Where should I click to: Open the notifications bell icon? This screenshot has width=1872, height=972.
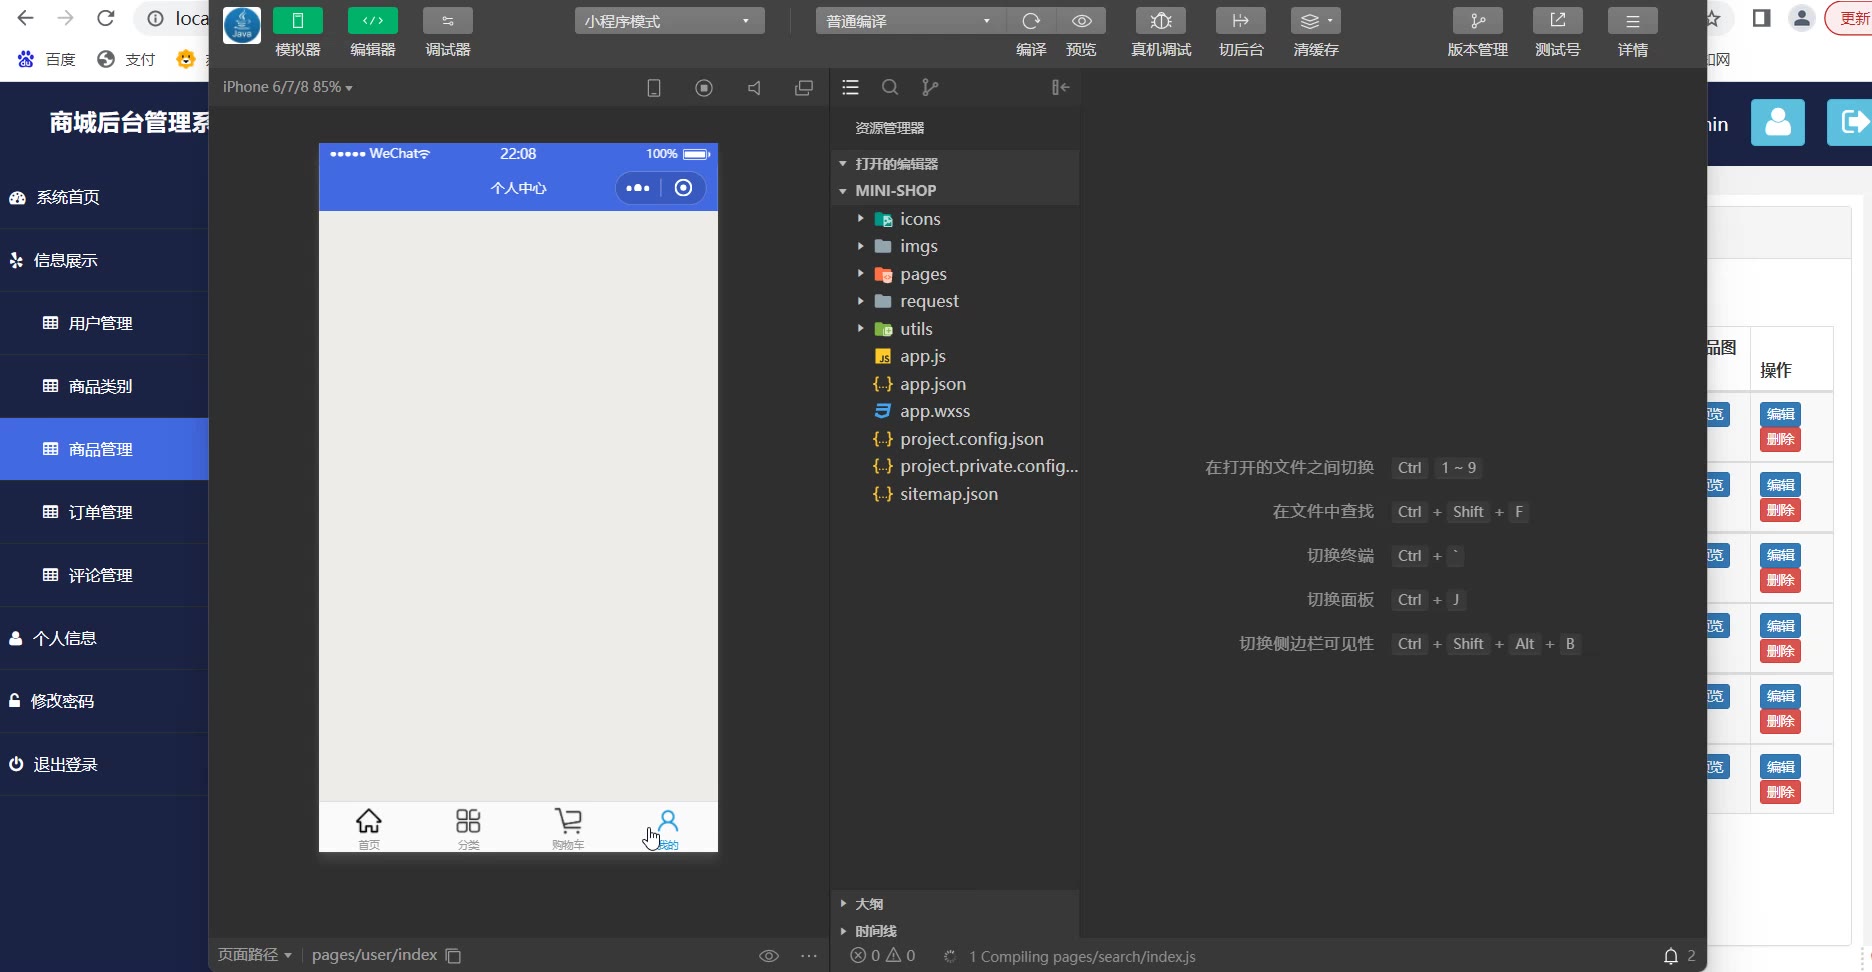[1671, 956]
